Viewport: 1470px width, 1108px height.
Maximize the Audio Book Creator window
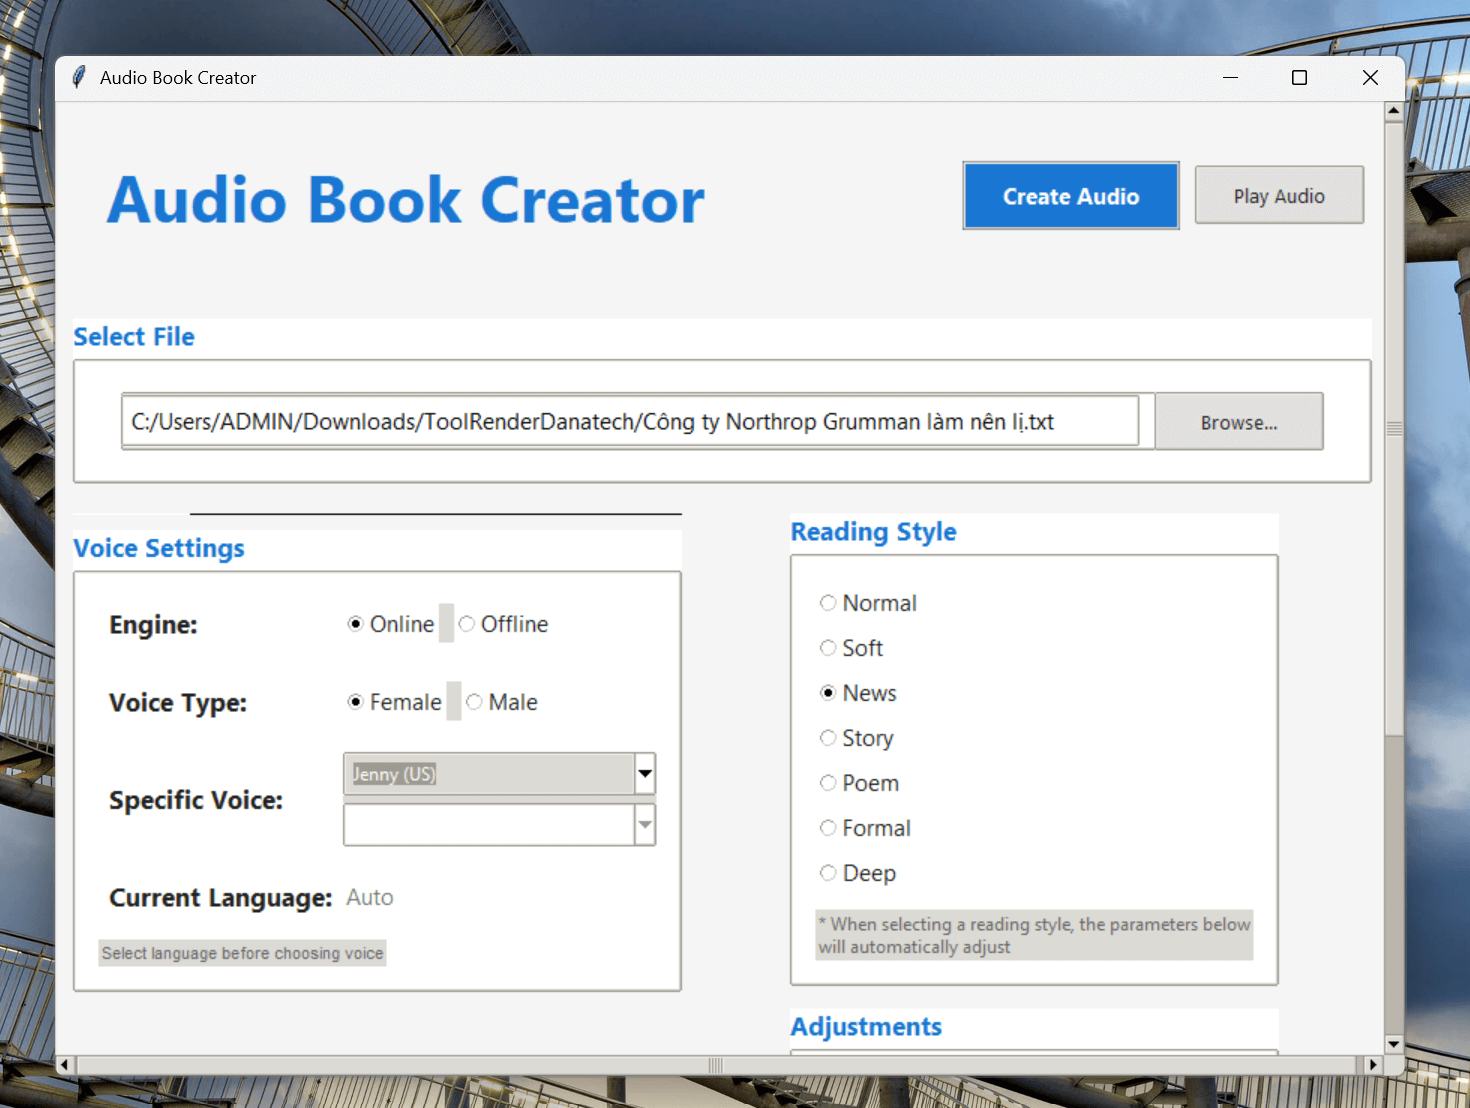click(1299, 77)
